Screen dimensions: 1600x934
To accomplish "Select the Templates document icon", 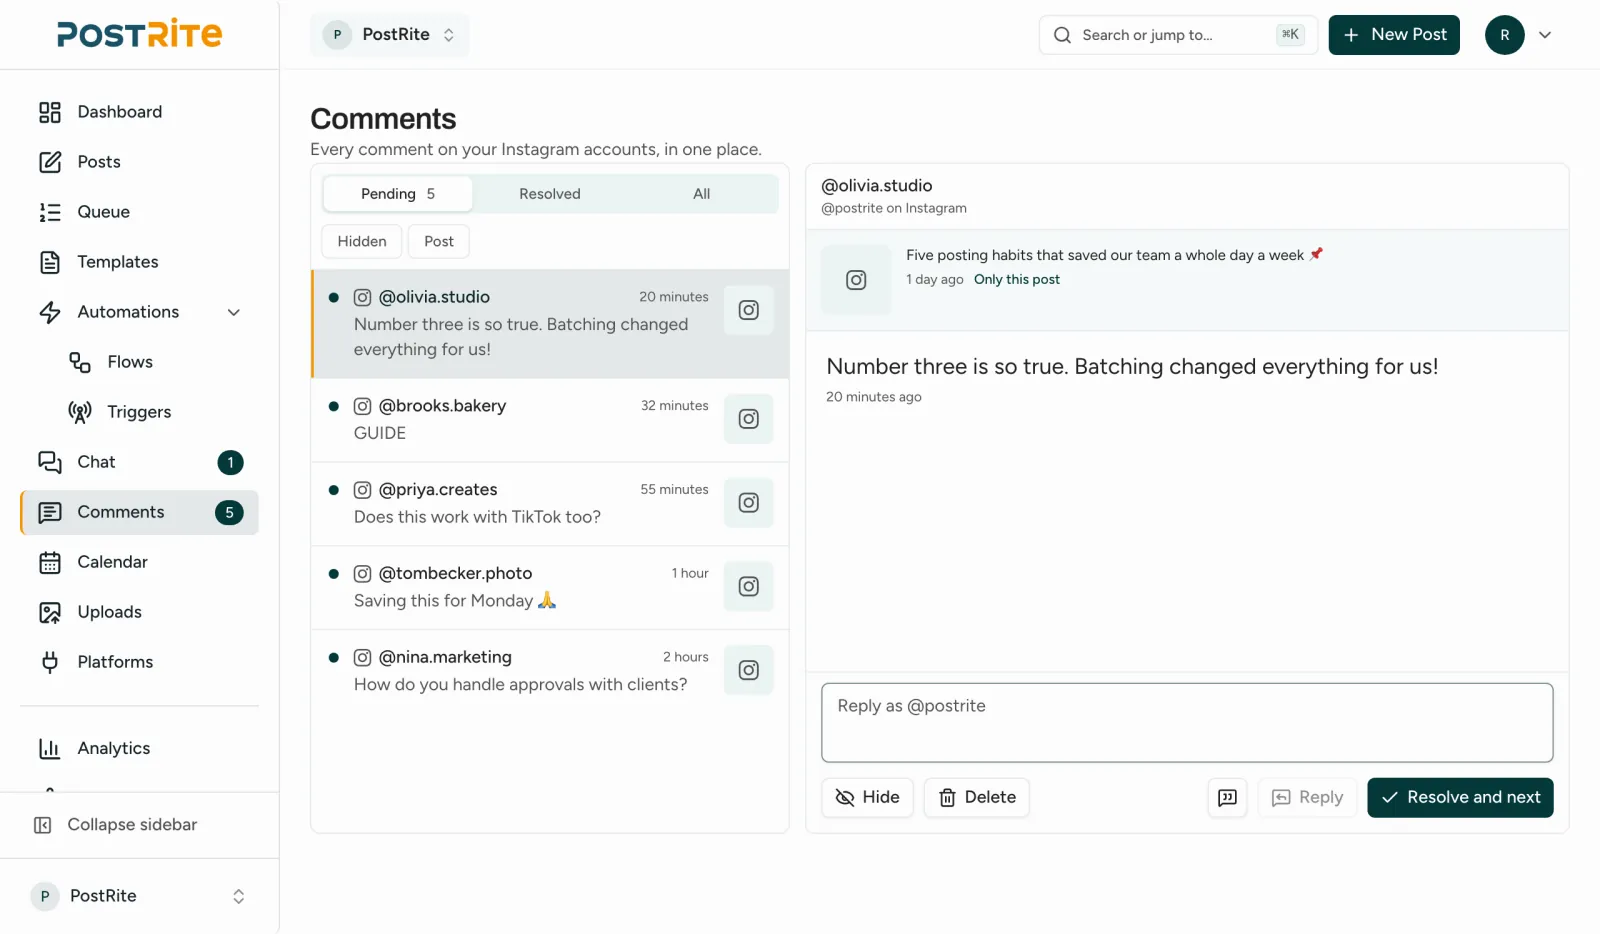I will tap(50, 262).
